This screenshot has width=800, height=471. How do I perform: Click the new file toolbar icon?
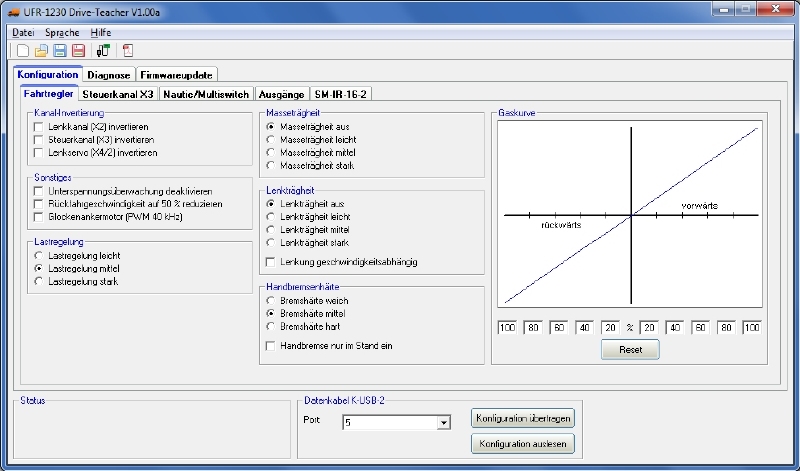pyautogui.click(x=23, y=50)
